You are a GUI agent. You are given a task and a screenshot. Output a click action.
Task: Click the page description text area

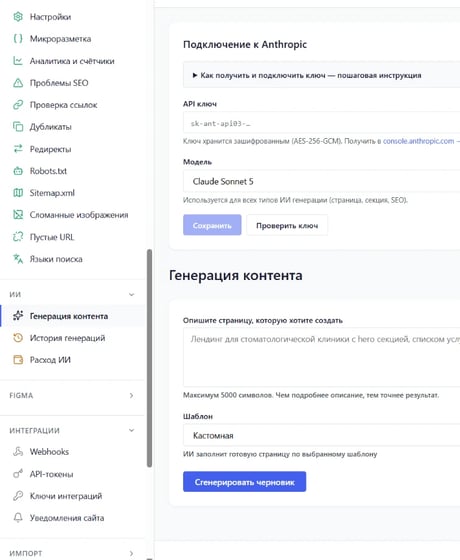[x=321, y=357]
